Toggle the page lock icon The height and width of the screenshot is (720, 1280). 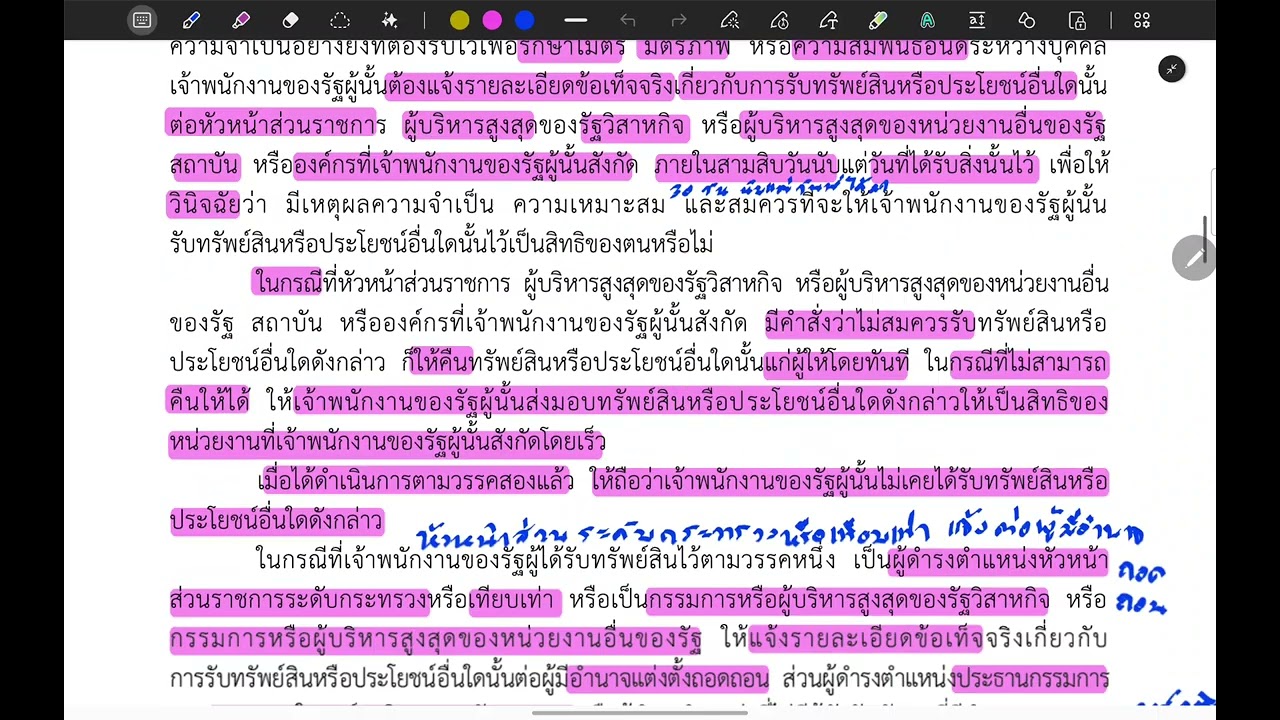pos(1077,20)
